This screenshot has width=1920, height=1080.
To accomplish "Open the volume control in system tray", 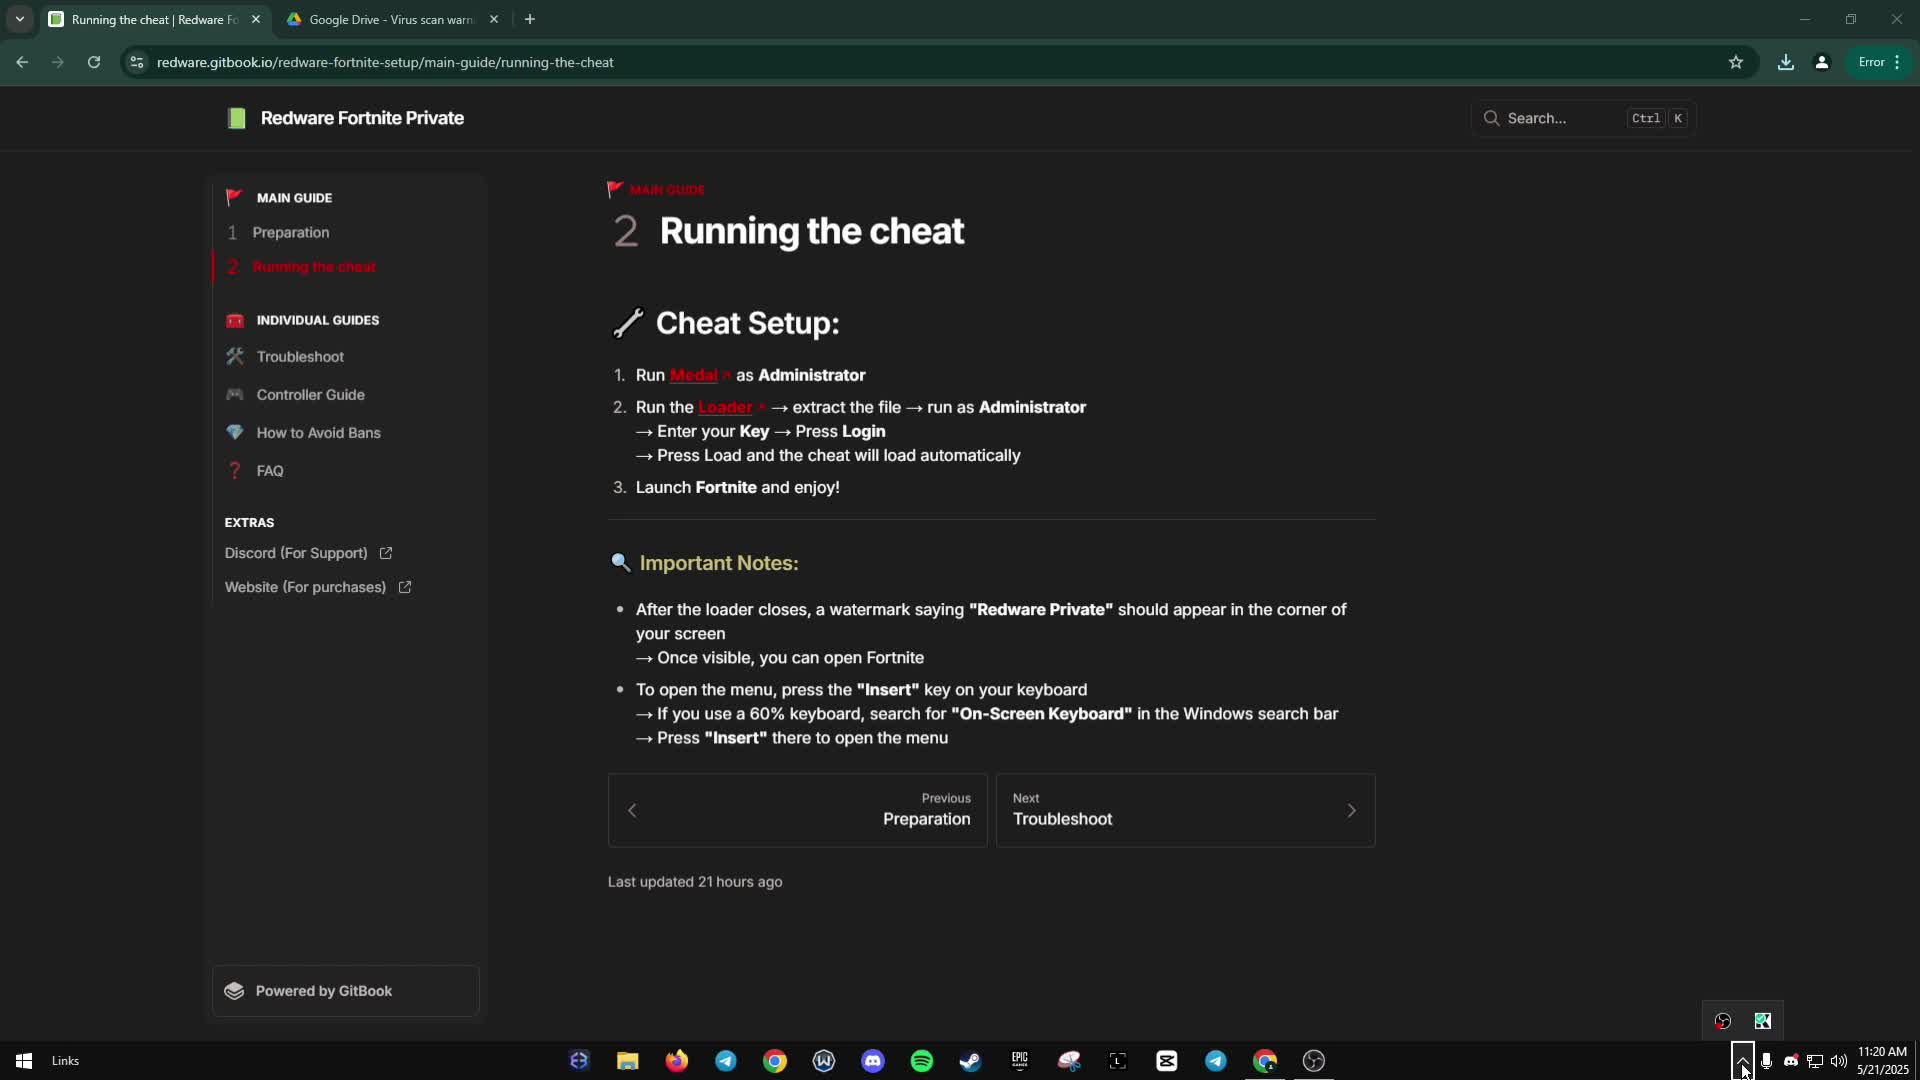I will point(1838,1062).
